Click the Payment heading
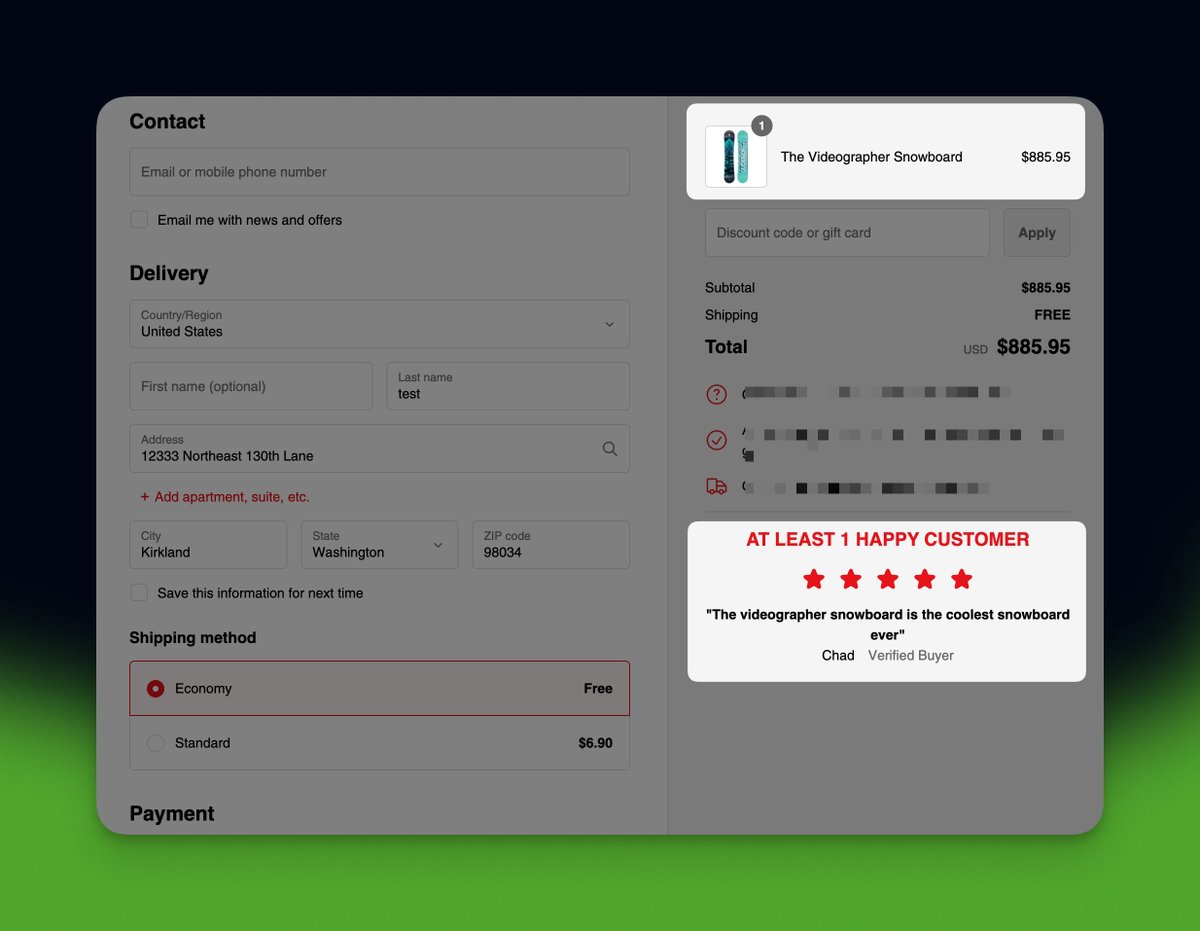The height and width of the screenshot is (931, 1200). tap(172, 814)
